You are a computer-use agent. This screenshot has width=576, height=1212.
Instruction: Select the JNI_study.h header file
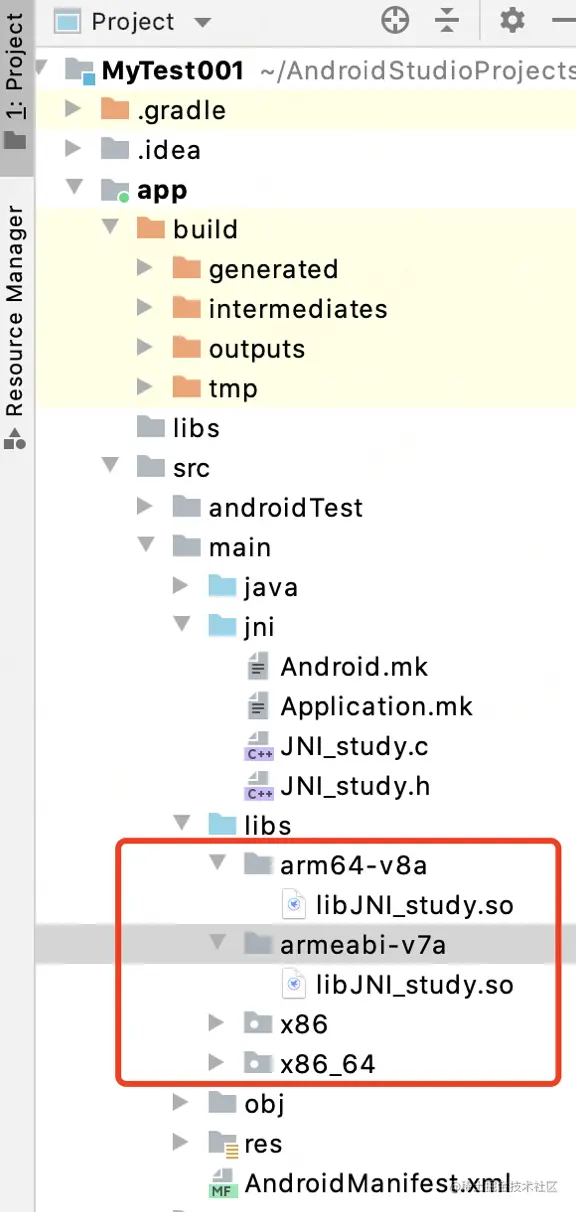coord(338,786)
